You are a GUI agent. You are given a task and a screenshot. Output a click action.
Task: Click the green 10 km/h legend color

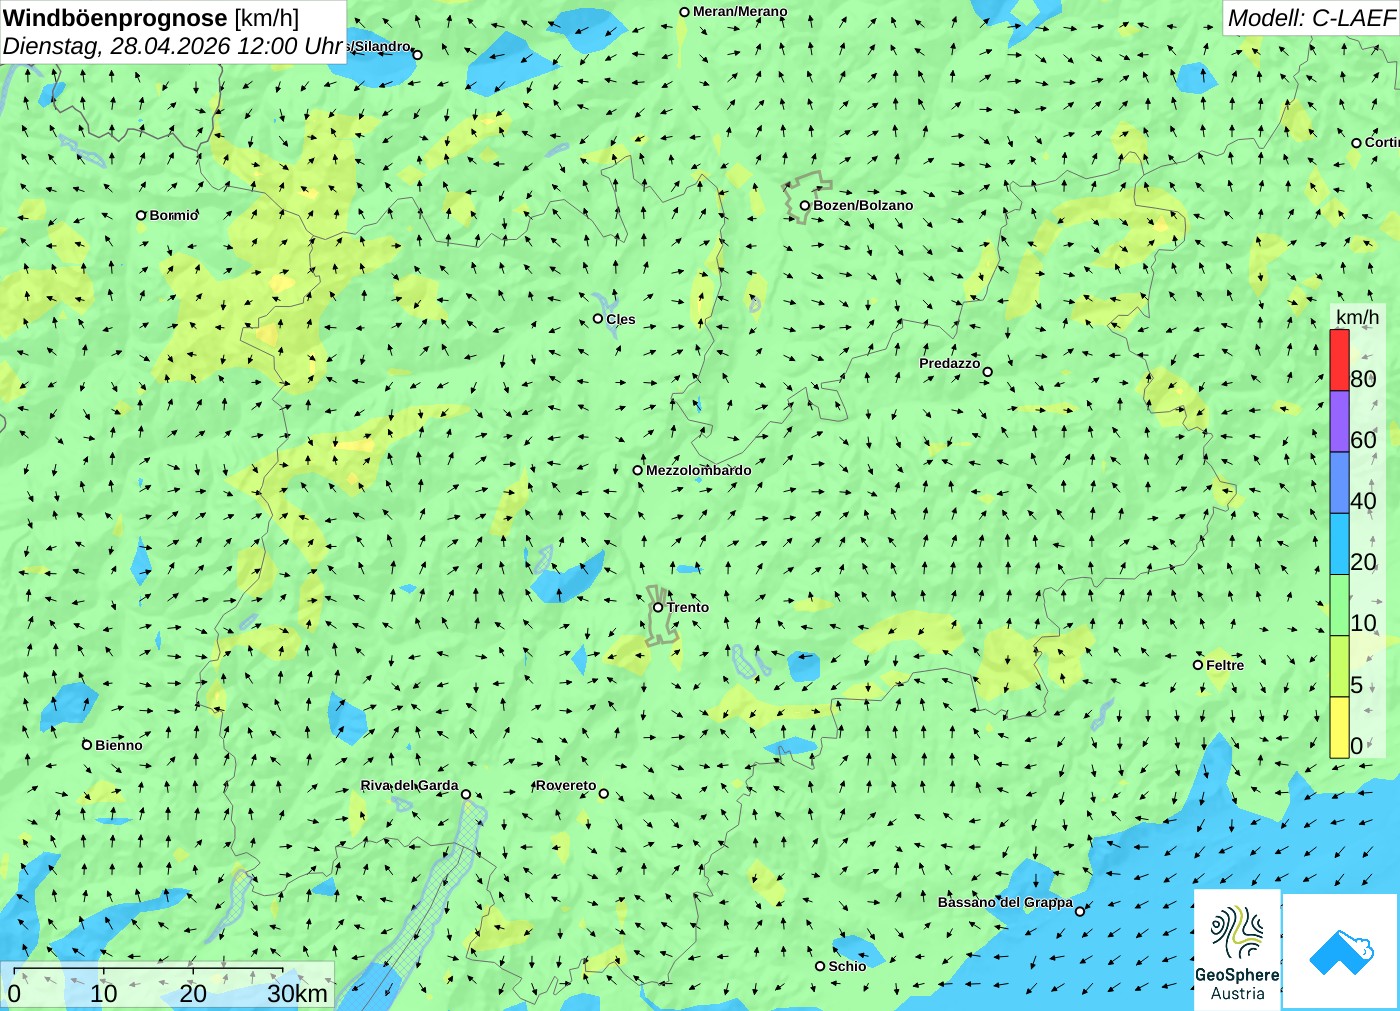[x=1339, y=605]
